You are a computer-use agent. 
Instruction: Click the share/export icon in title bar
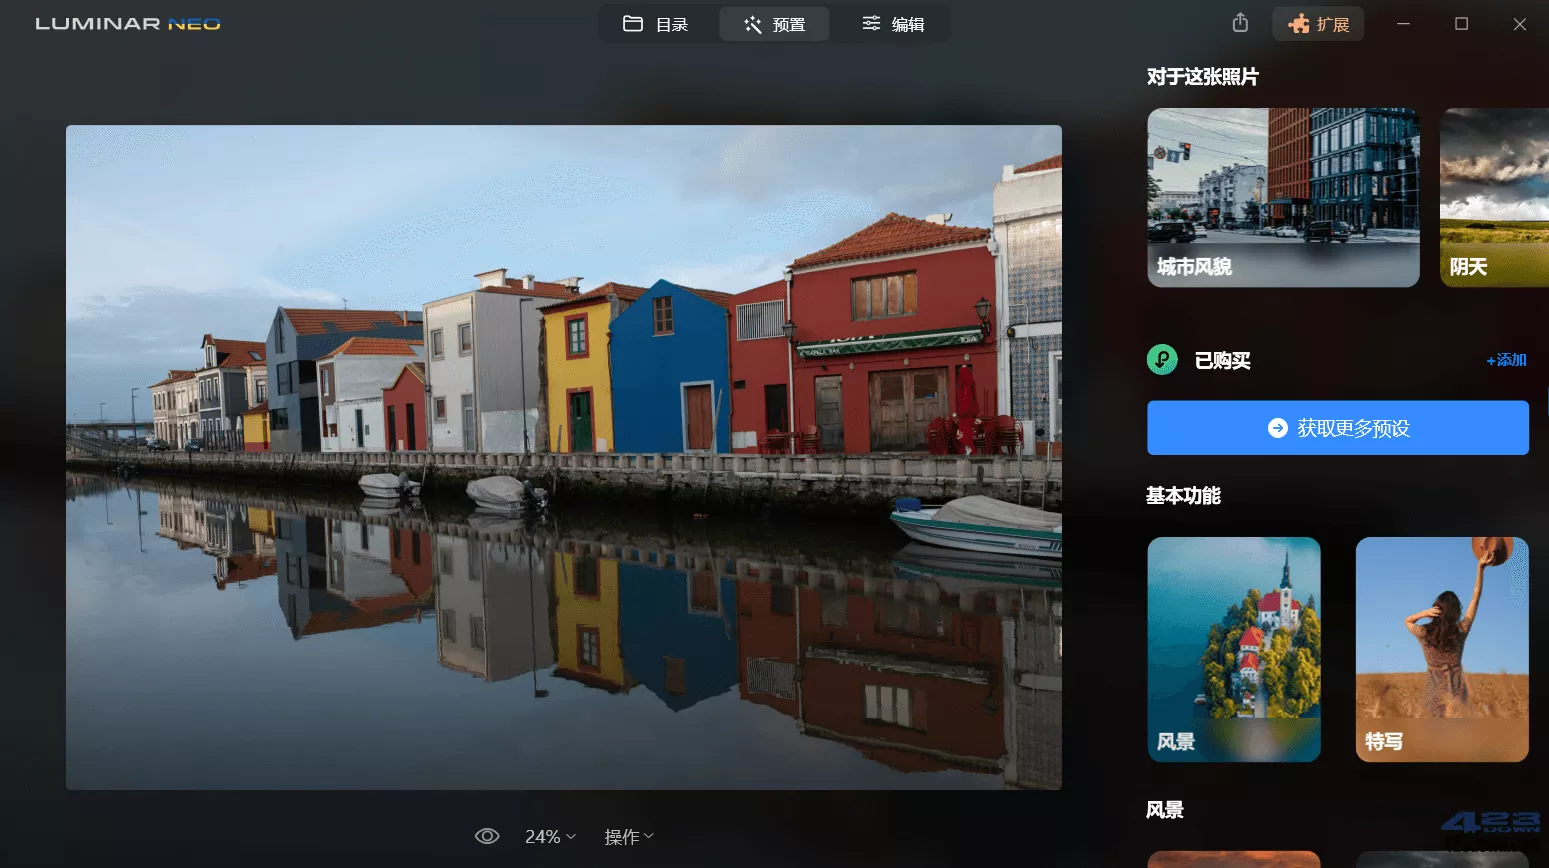click(x=1239, y=22)
